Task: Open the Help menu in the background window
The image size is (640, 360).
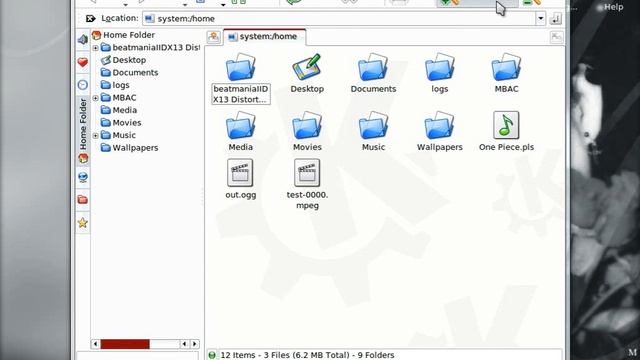Action: [x=613, y=7]
